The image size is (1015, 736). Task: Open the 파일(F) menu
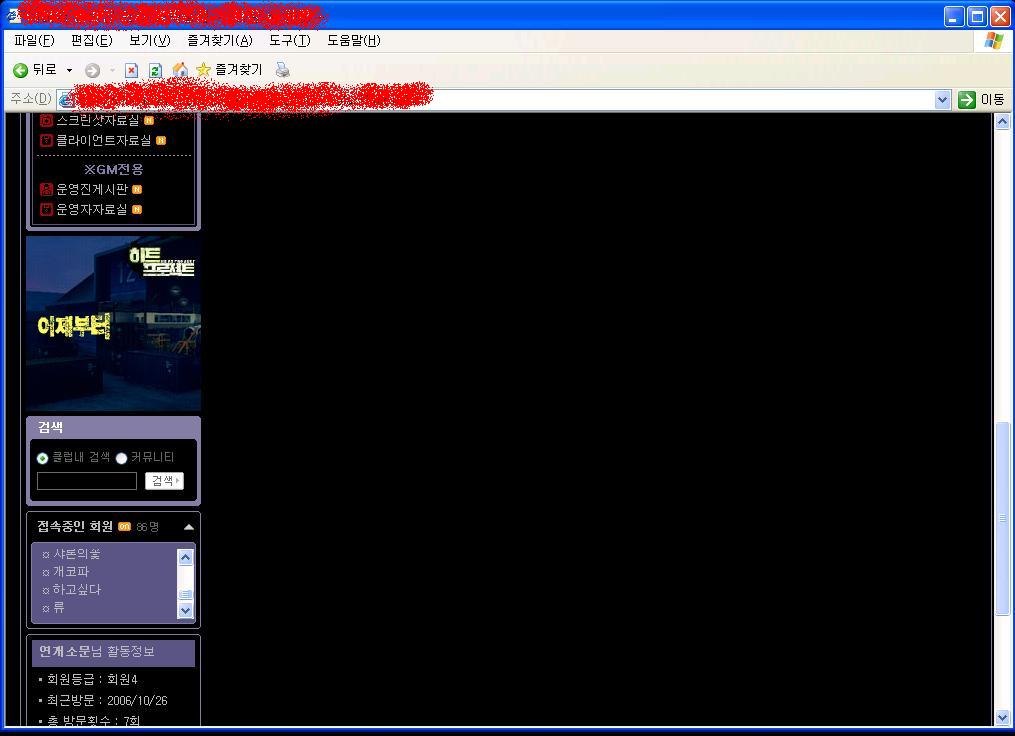click(34, 41)
